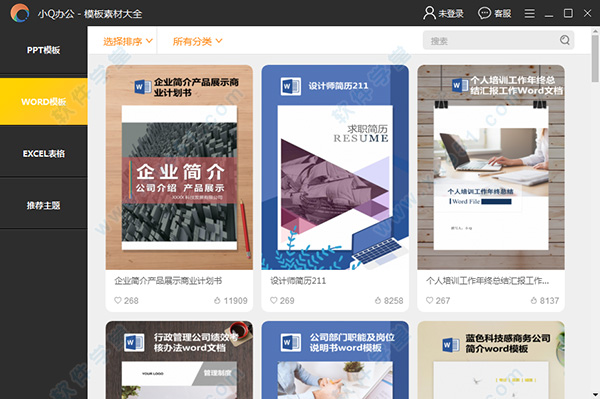The width and height of the screenshot is (600, 399).
Task: Expand the 所有分类 category dropdown
Action: tap(197, 41)
